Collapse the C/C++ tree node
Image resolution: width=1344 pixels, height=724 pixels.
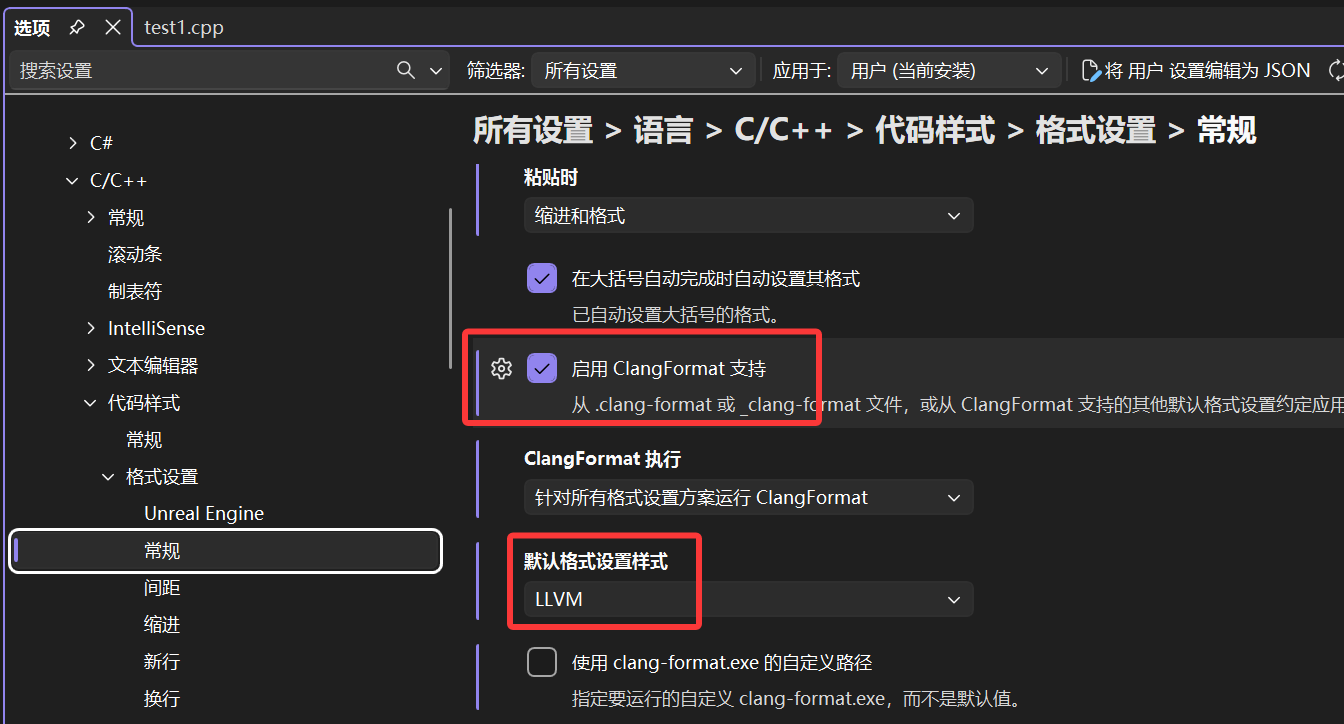(x=71, y=180)
